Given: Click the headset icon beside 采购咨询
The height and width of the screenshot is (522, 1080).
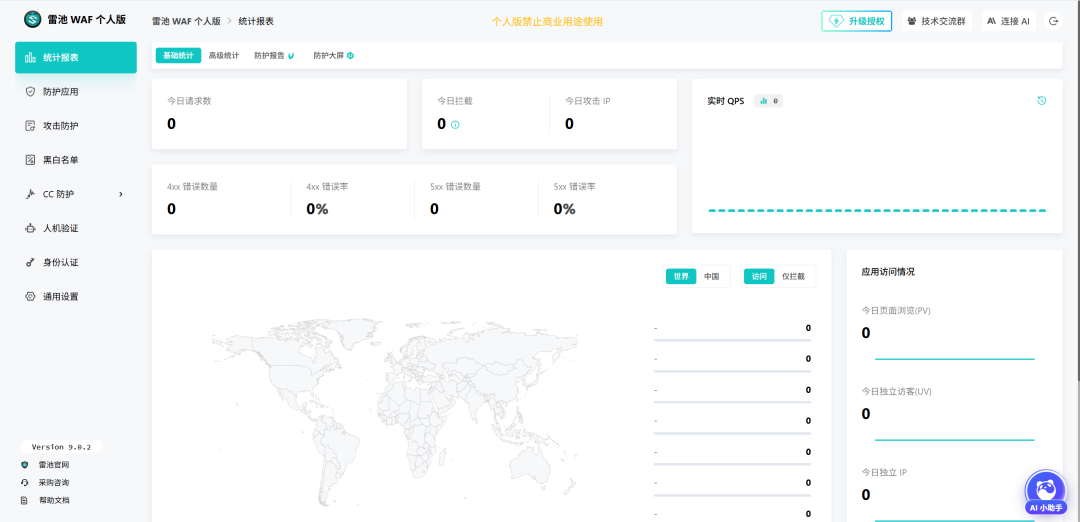Looking at the screenshot, I should coord(25,483).
